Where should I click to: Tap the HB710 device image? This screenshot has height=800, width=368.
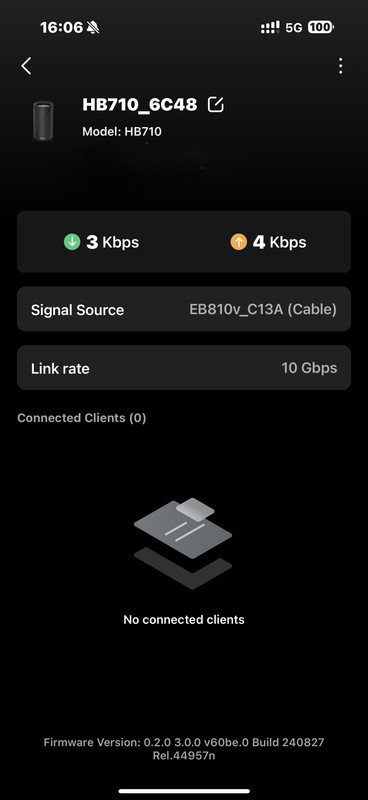[43, 120]
